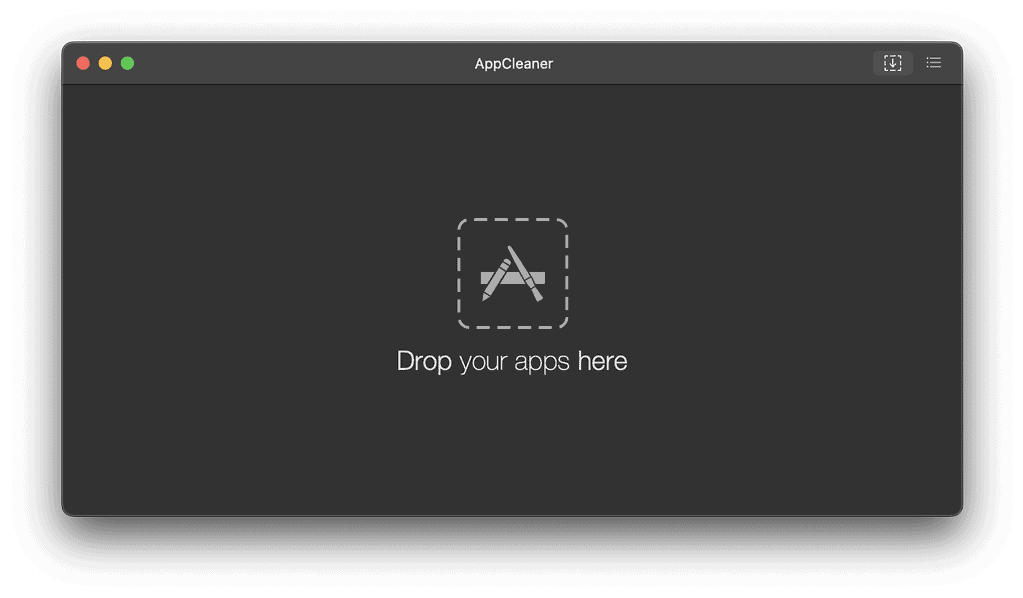The width and height of the screenshot is (1023, 598).
Task: Click the black desktop below the window
Action: point(512,560)
